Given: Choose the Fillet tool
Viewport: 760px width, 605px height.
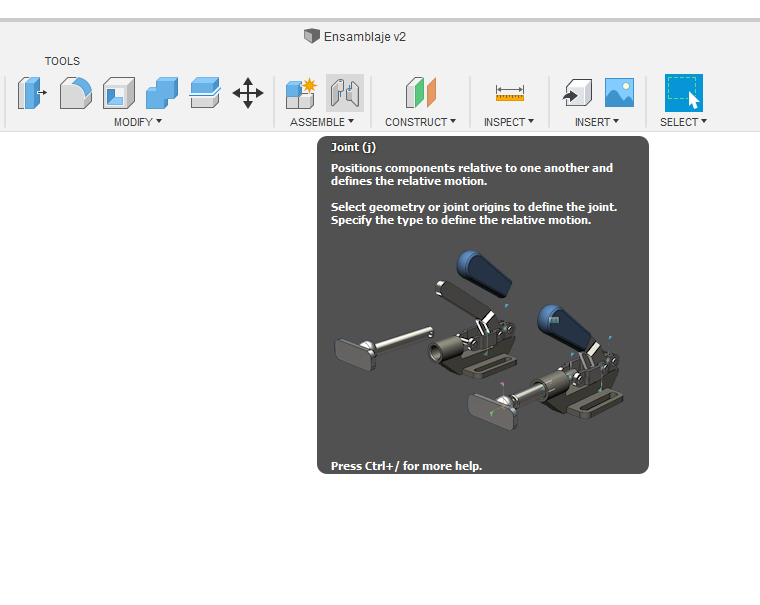Looking at the screenshot, I should coord(76,93).
